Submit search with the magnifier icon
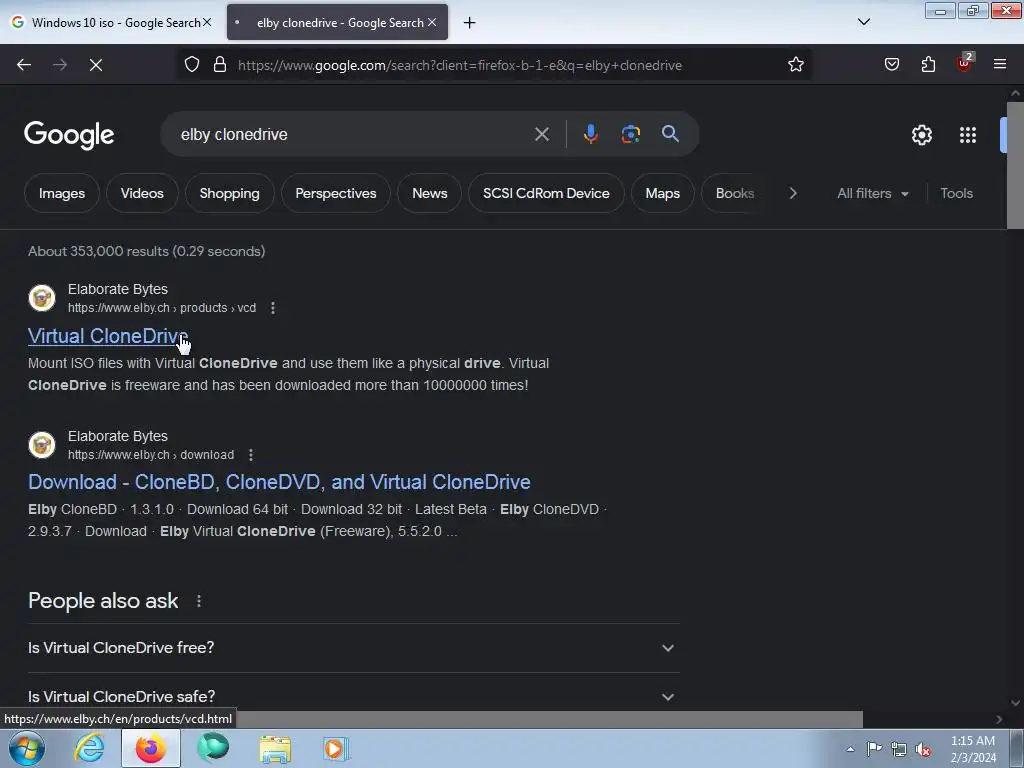 click(670, 134)
